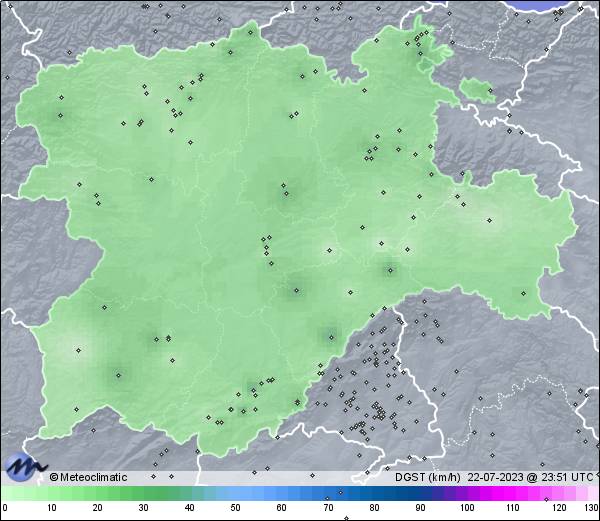Click the 23:51 UTC timestamp
The height and width of the screenshot is (521, 600).
[566, 477]
